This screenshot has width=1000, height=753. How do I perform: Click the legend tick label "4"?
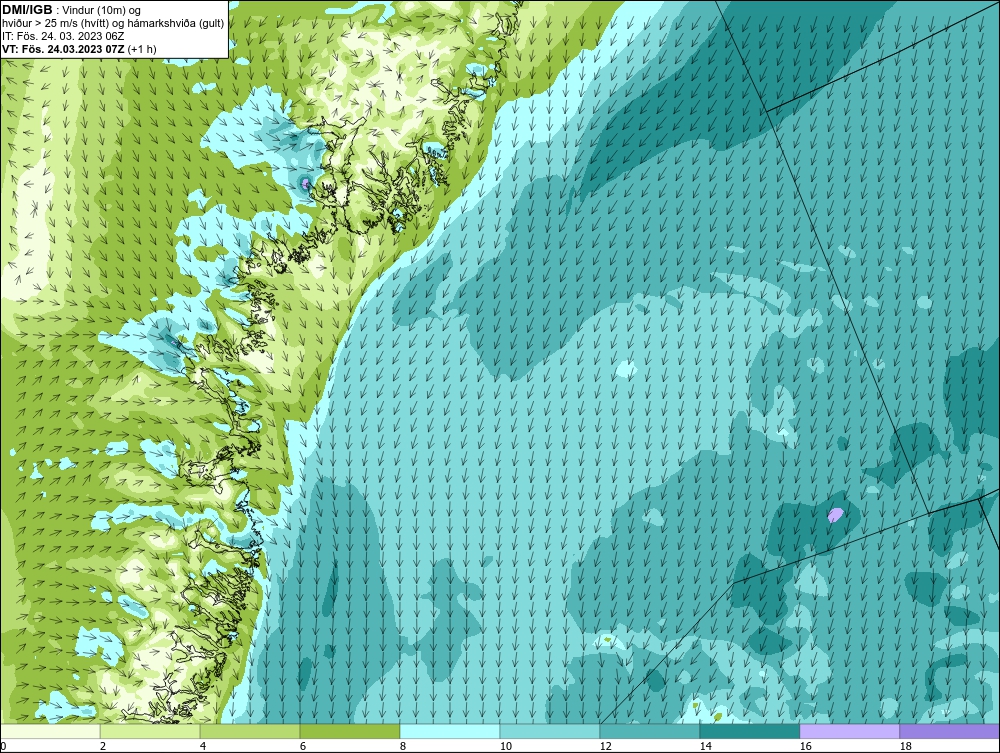click(203, 746)
